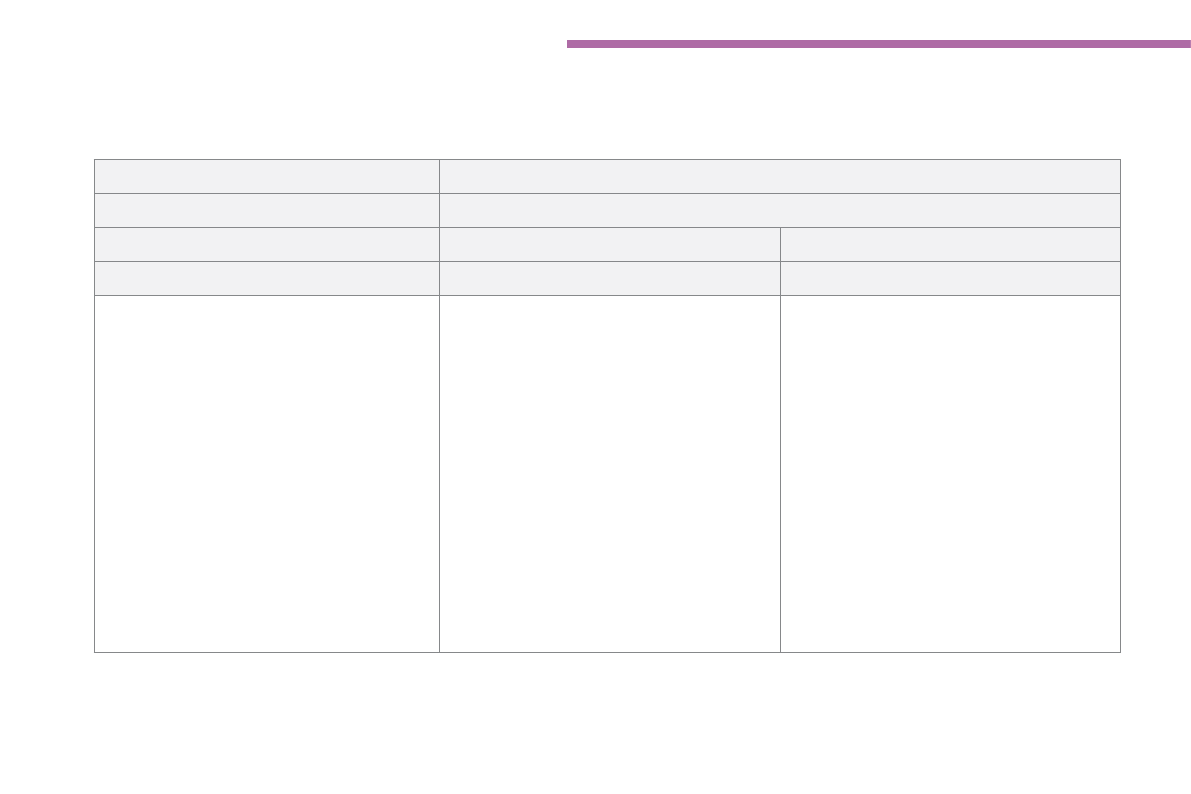The height and width of the screenshot is (794, 1191).
Task: Click the table's bottom-right corner
Action: (1120, 652)
